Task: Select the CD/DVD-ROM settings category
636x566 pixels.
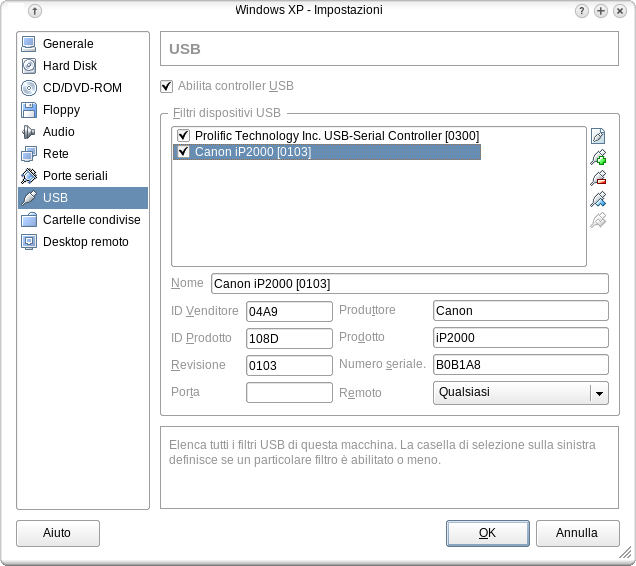Action: 81,88
